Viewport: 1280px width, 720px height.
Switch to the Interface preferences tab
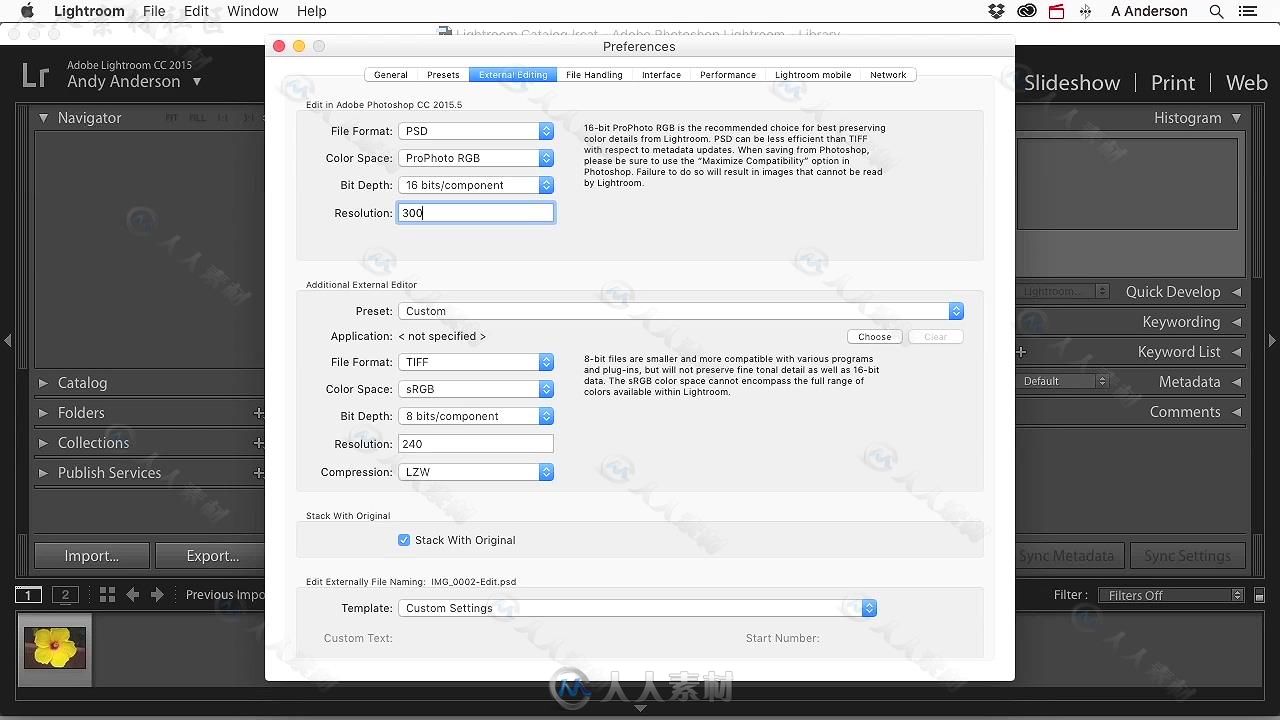pos(661,75)
